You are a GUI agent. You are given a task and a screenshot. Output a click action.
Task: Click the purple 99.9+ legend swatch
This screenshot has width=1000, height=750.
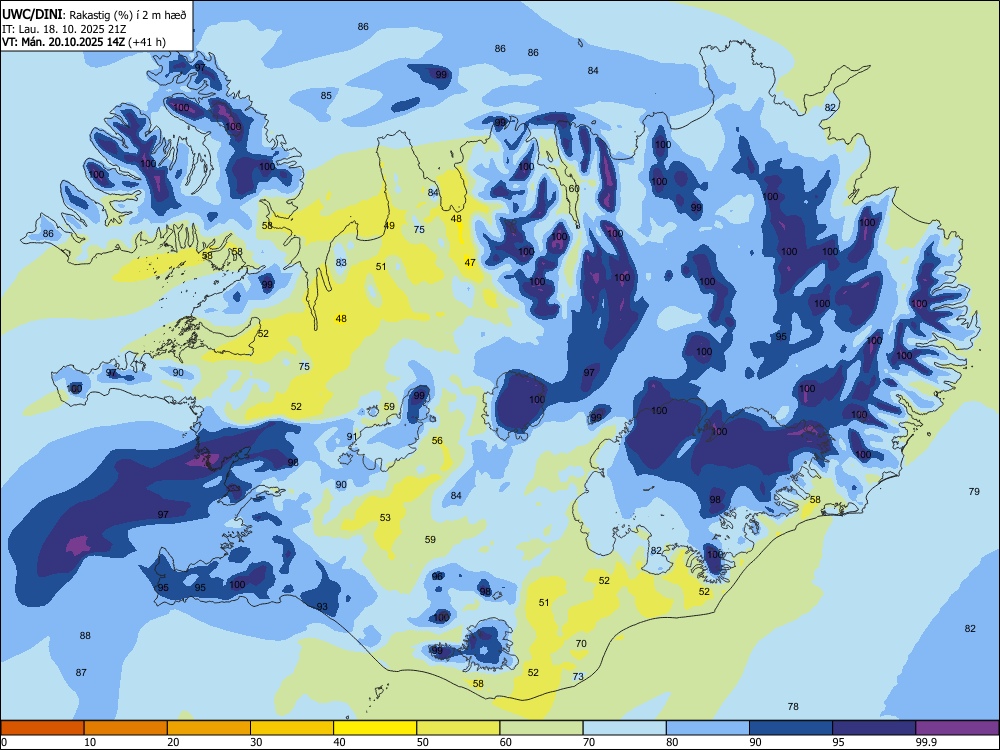click(957, 728)
